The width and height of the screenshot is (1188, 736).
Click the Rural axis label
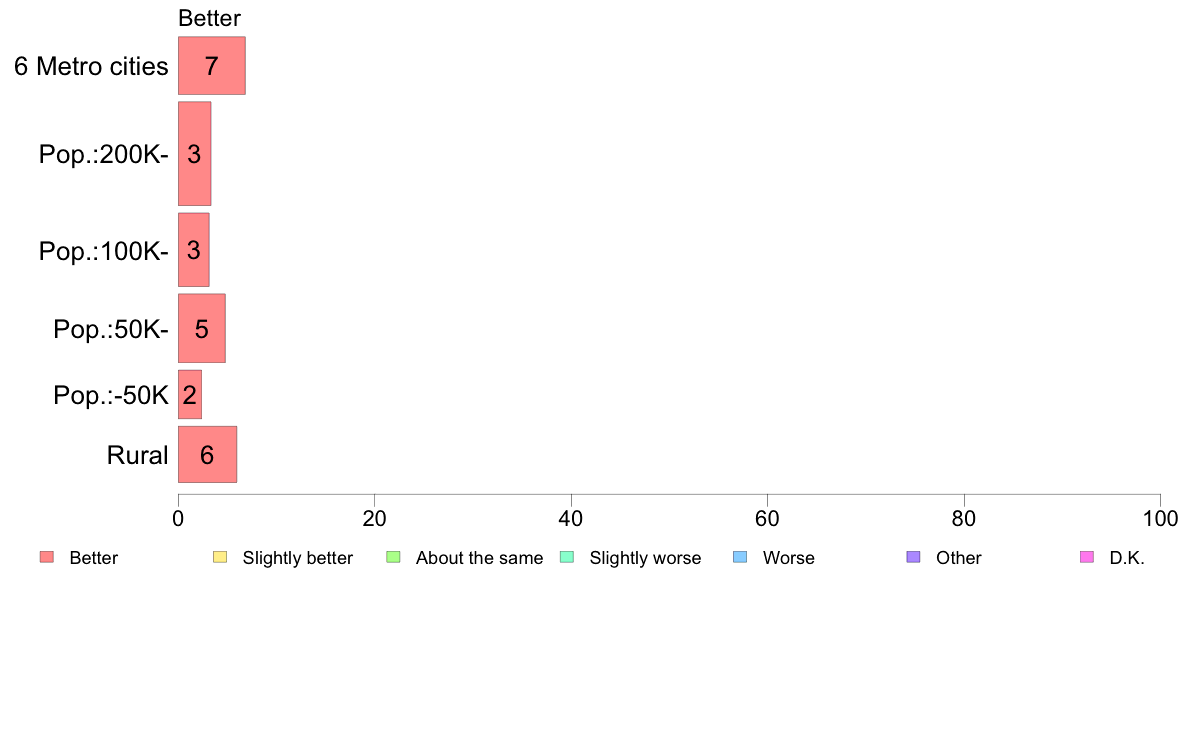(x=137, y=455)
